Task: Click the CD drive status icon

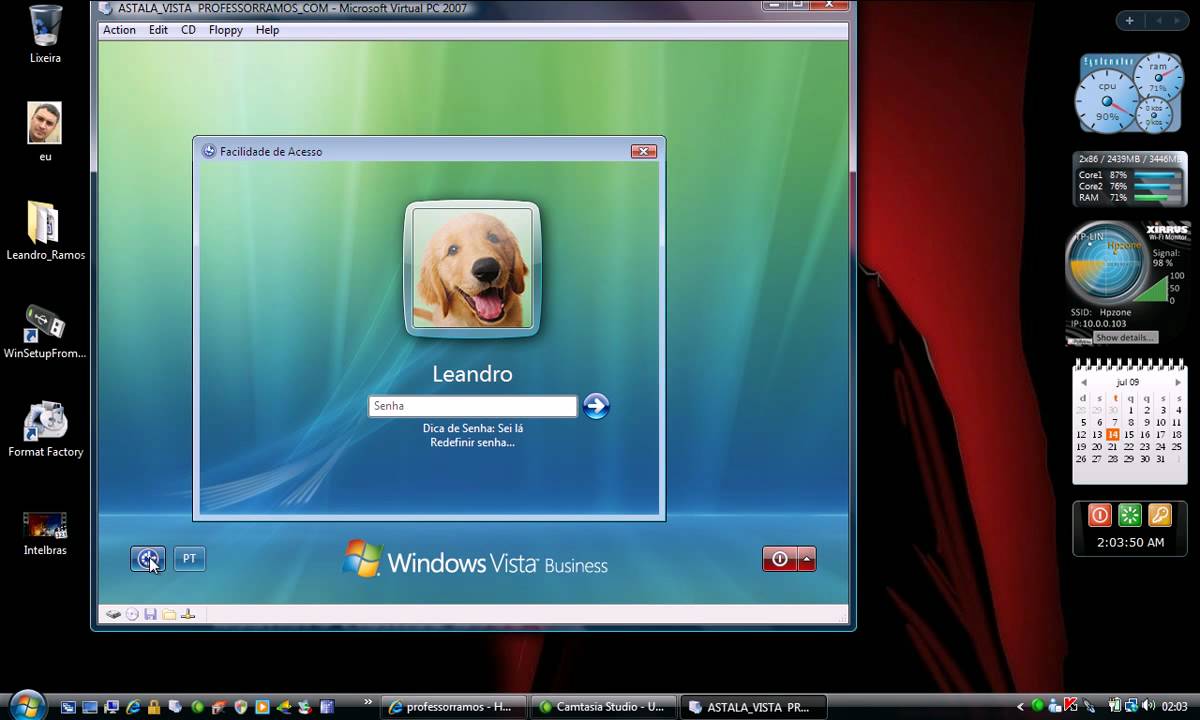Action: click(x=132, y=614)
